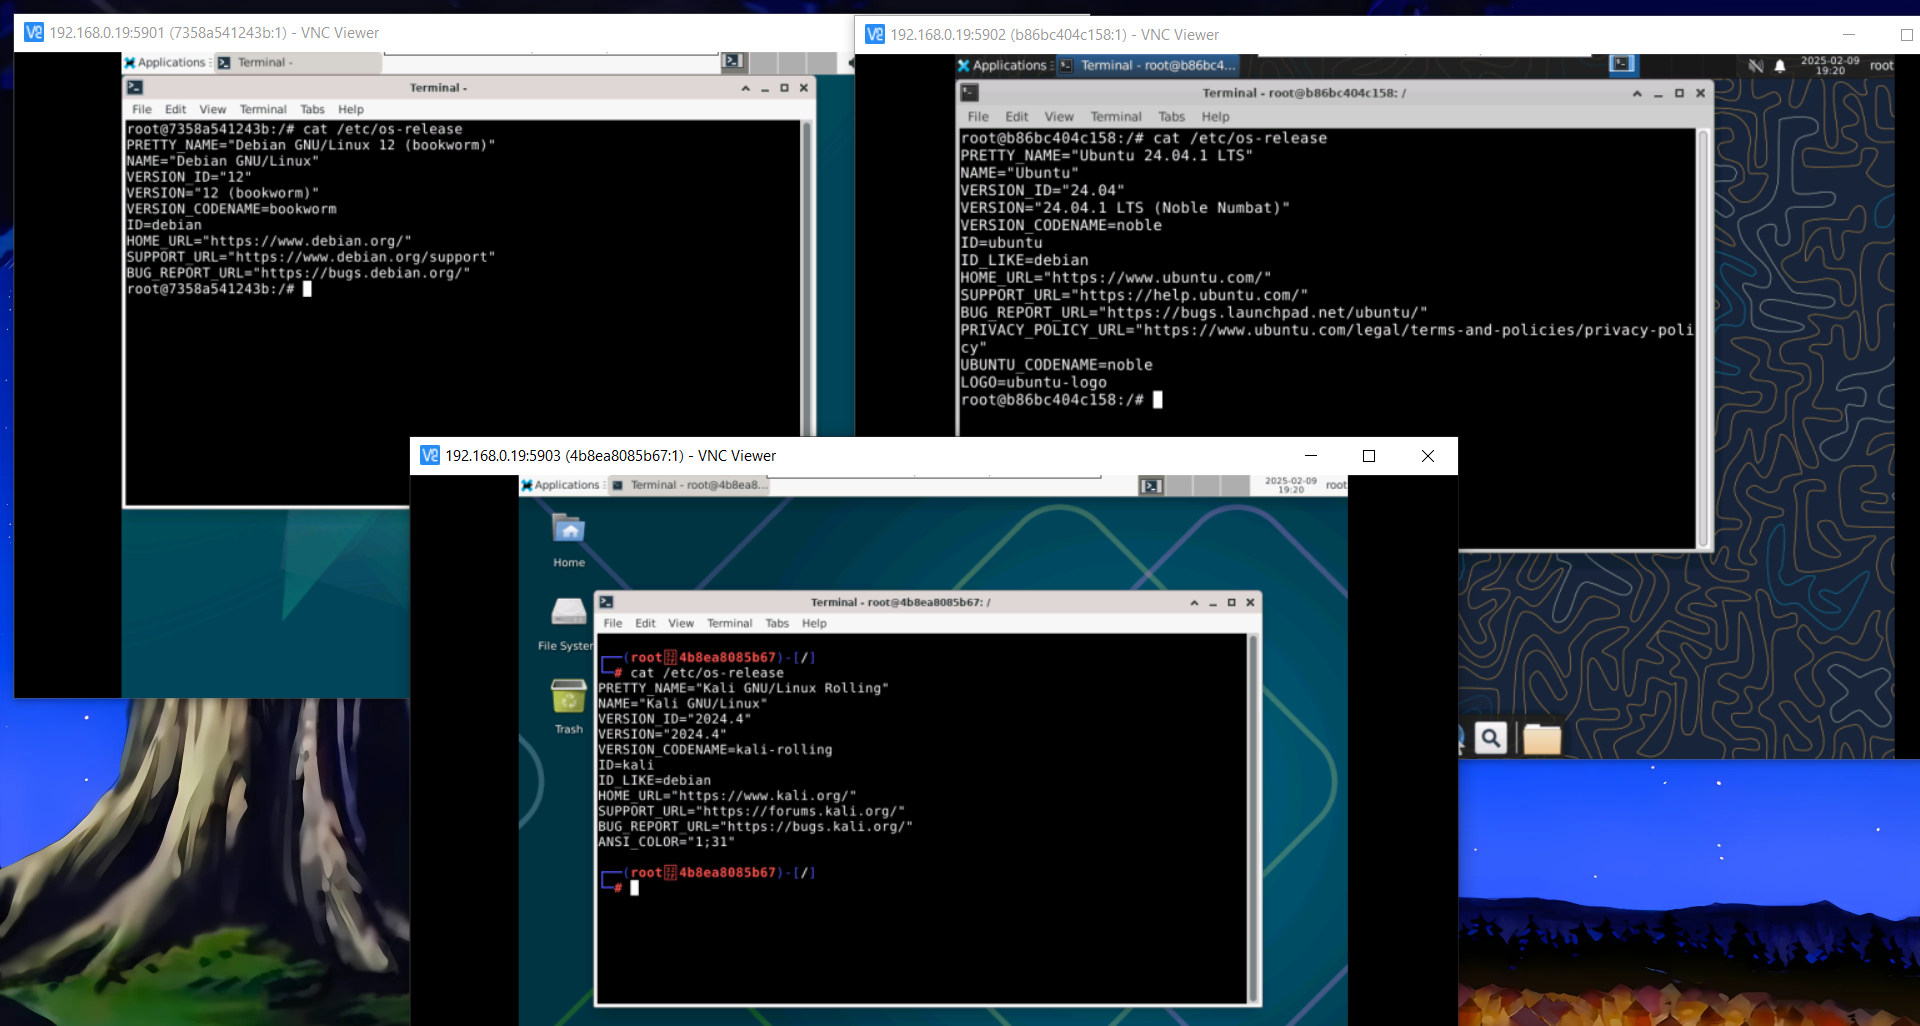Click the terminal icon in Kali Terminal title bar

coord(607,602)
